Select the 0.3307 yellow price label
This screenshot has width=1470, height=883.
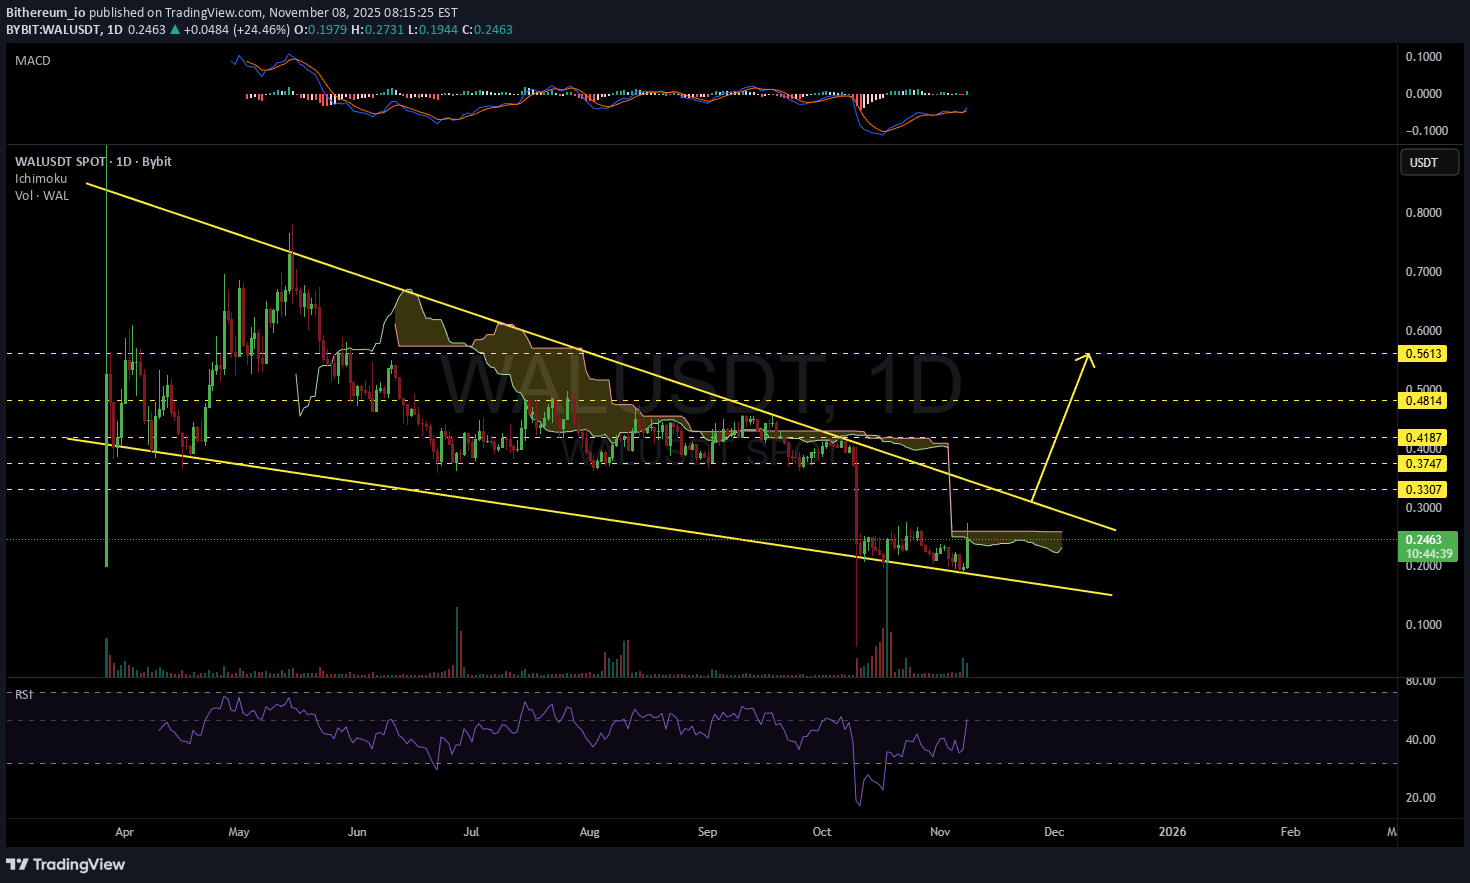1424,490
